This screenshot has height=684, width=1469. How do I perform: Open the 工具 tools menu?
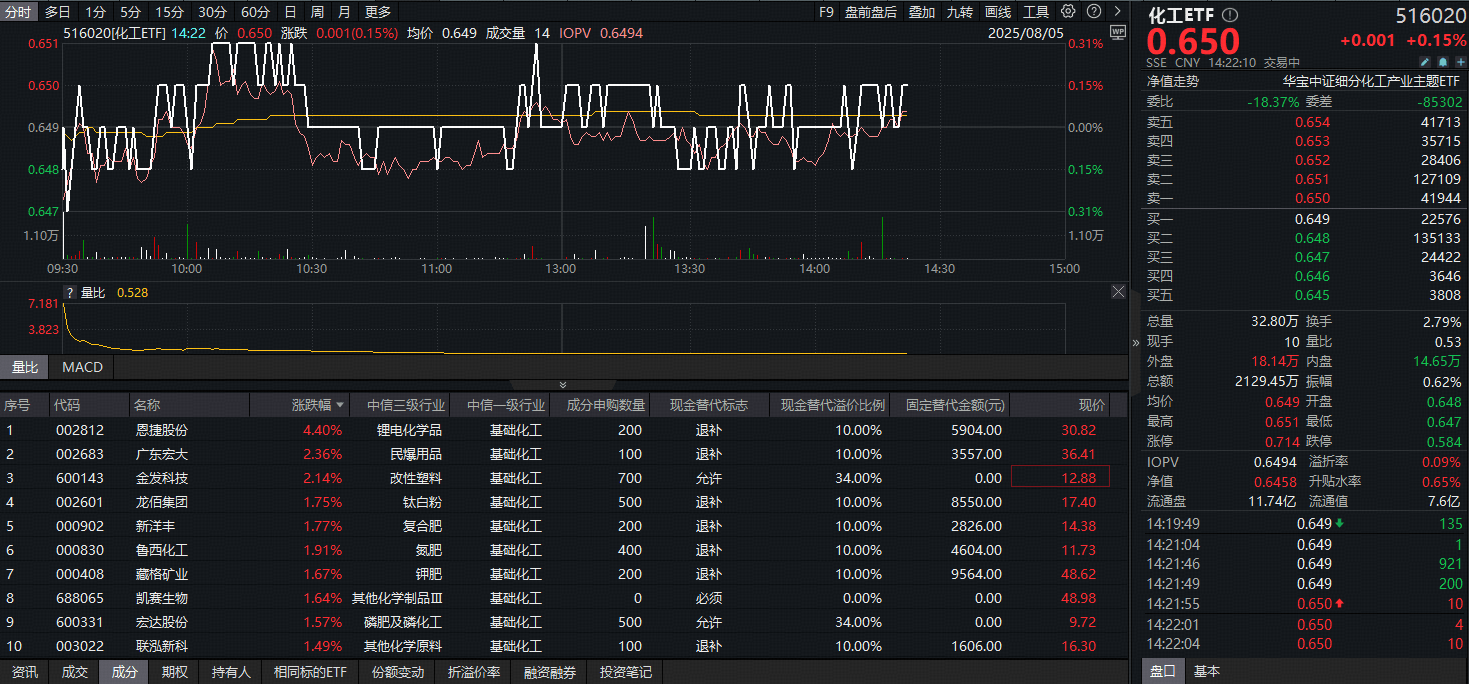click(x=1036, y=12)
